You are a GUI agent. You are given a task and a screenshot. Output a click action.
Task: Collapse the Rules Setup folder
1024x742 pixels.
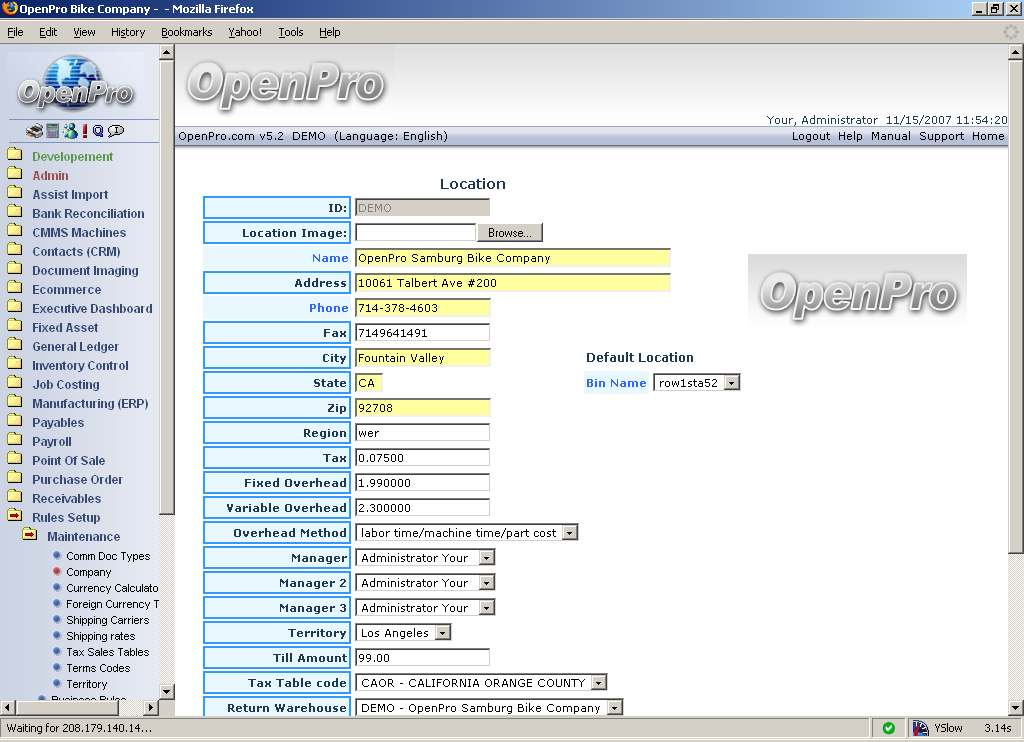click(15, 517)
